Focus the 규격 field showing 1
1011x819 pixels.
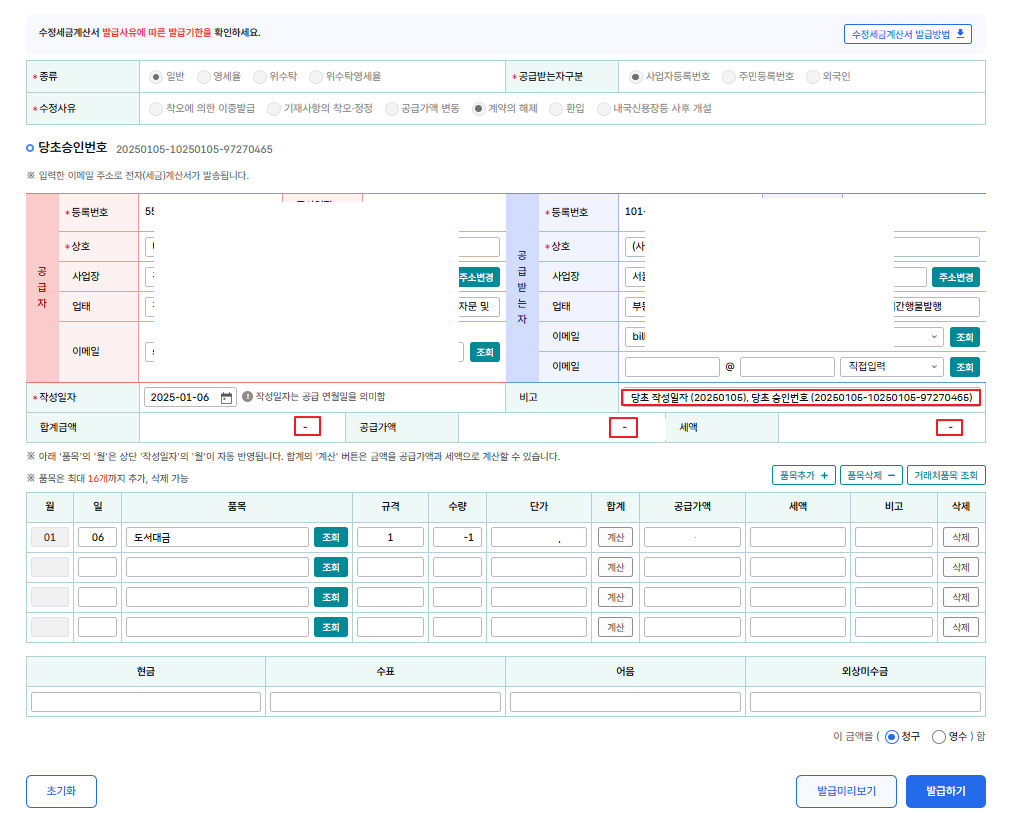click(x=390, y=537)
